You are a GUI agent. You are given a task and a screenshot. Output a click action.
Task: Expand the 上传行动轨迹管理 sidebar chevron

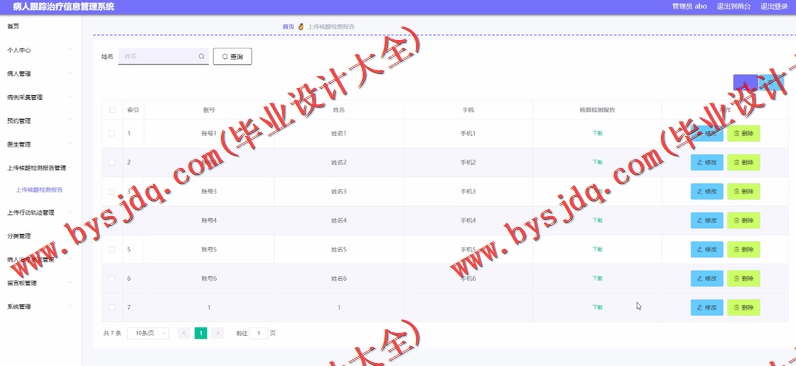coord(71,212)
